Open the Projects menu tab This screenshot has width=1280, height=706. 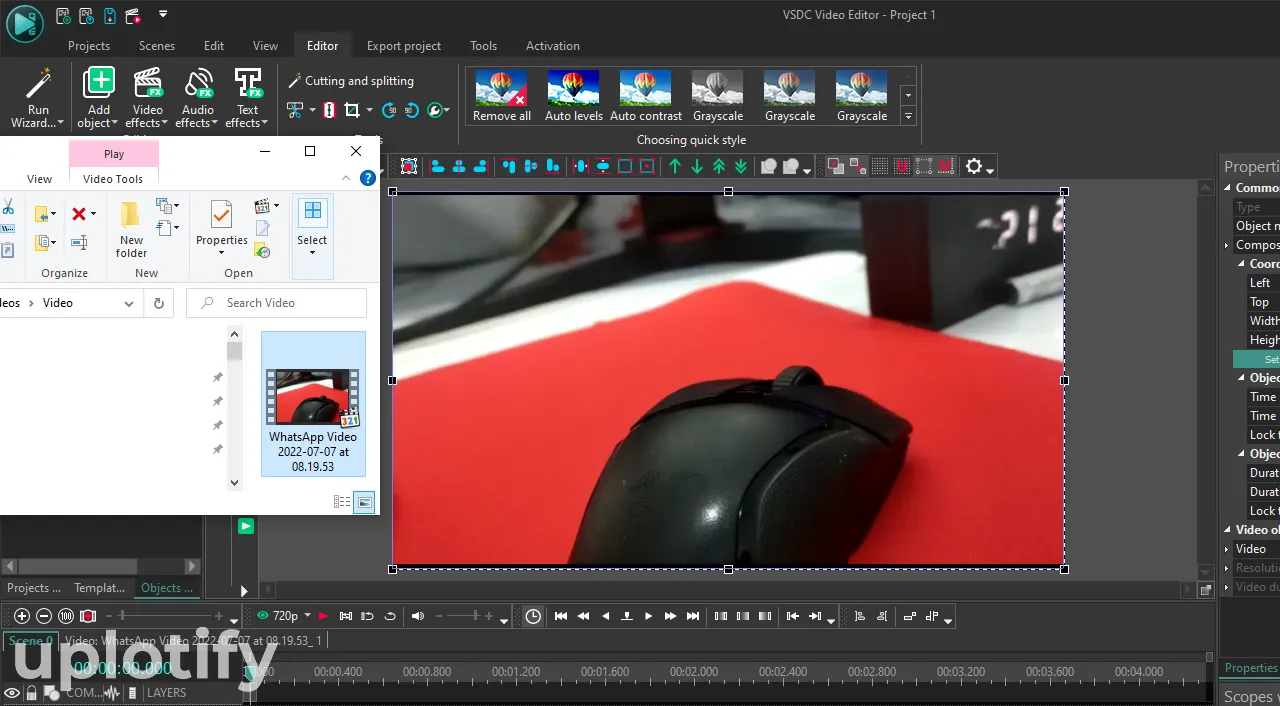pyautogui.click(x=89, y=46)
